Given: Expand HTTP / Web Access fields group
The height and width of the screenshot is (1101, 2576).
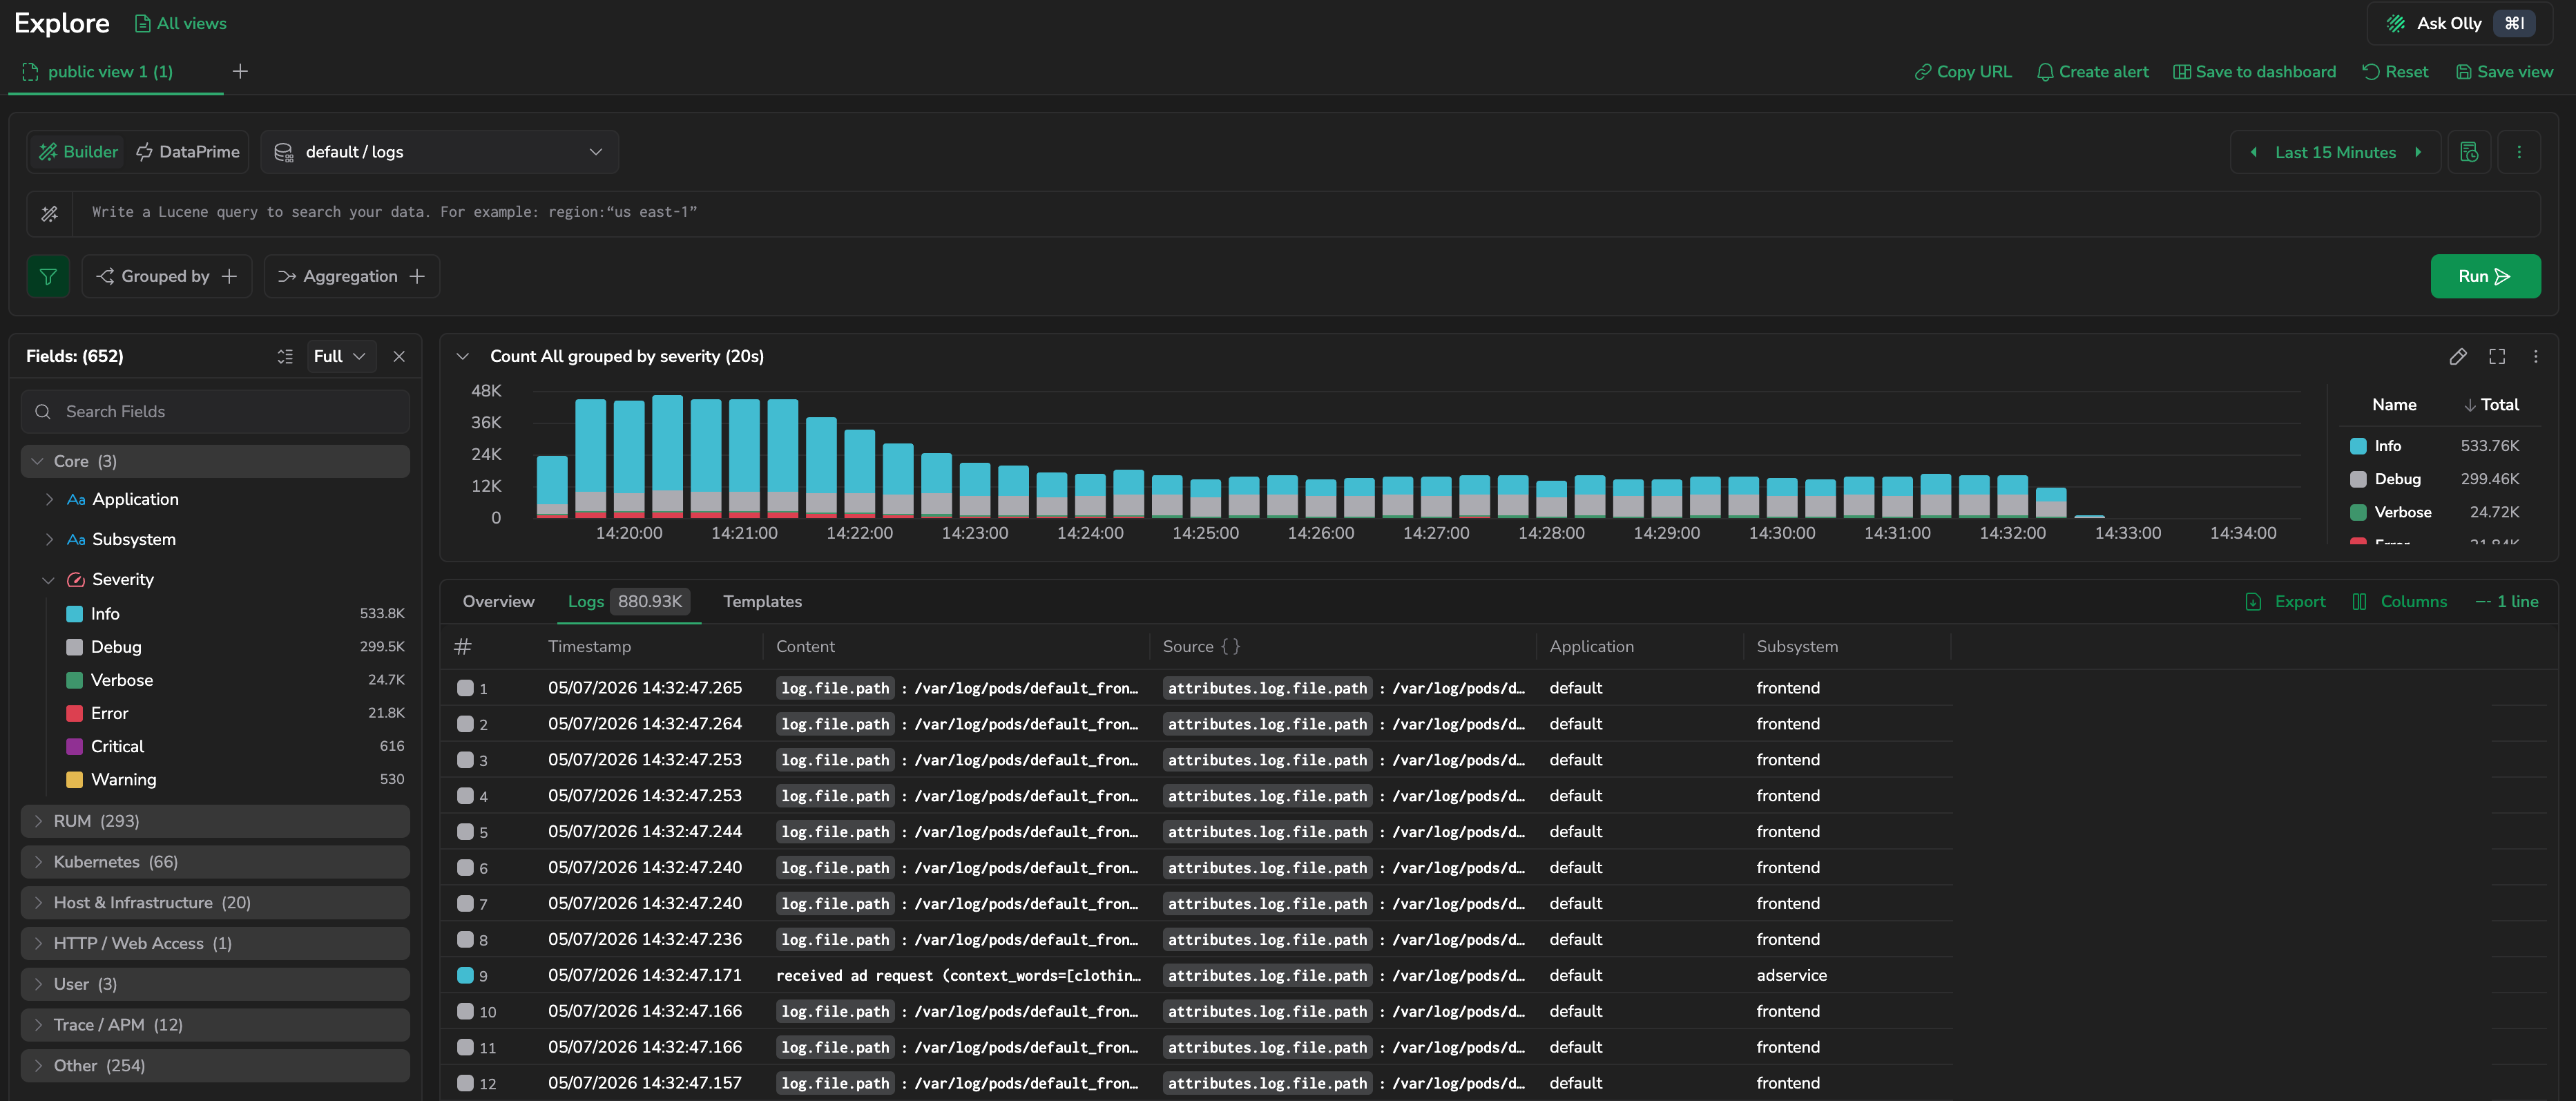Looking at the screenshot, I should pyautogui.click(x=215, y=944).
